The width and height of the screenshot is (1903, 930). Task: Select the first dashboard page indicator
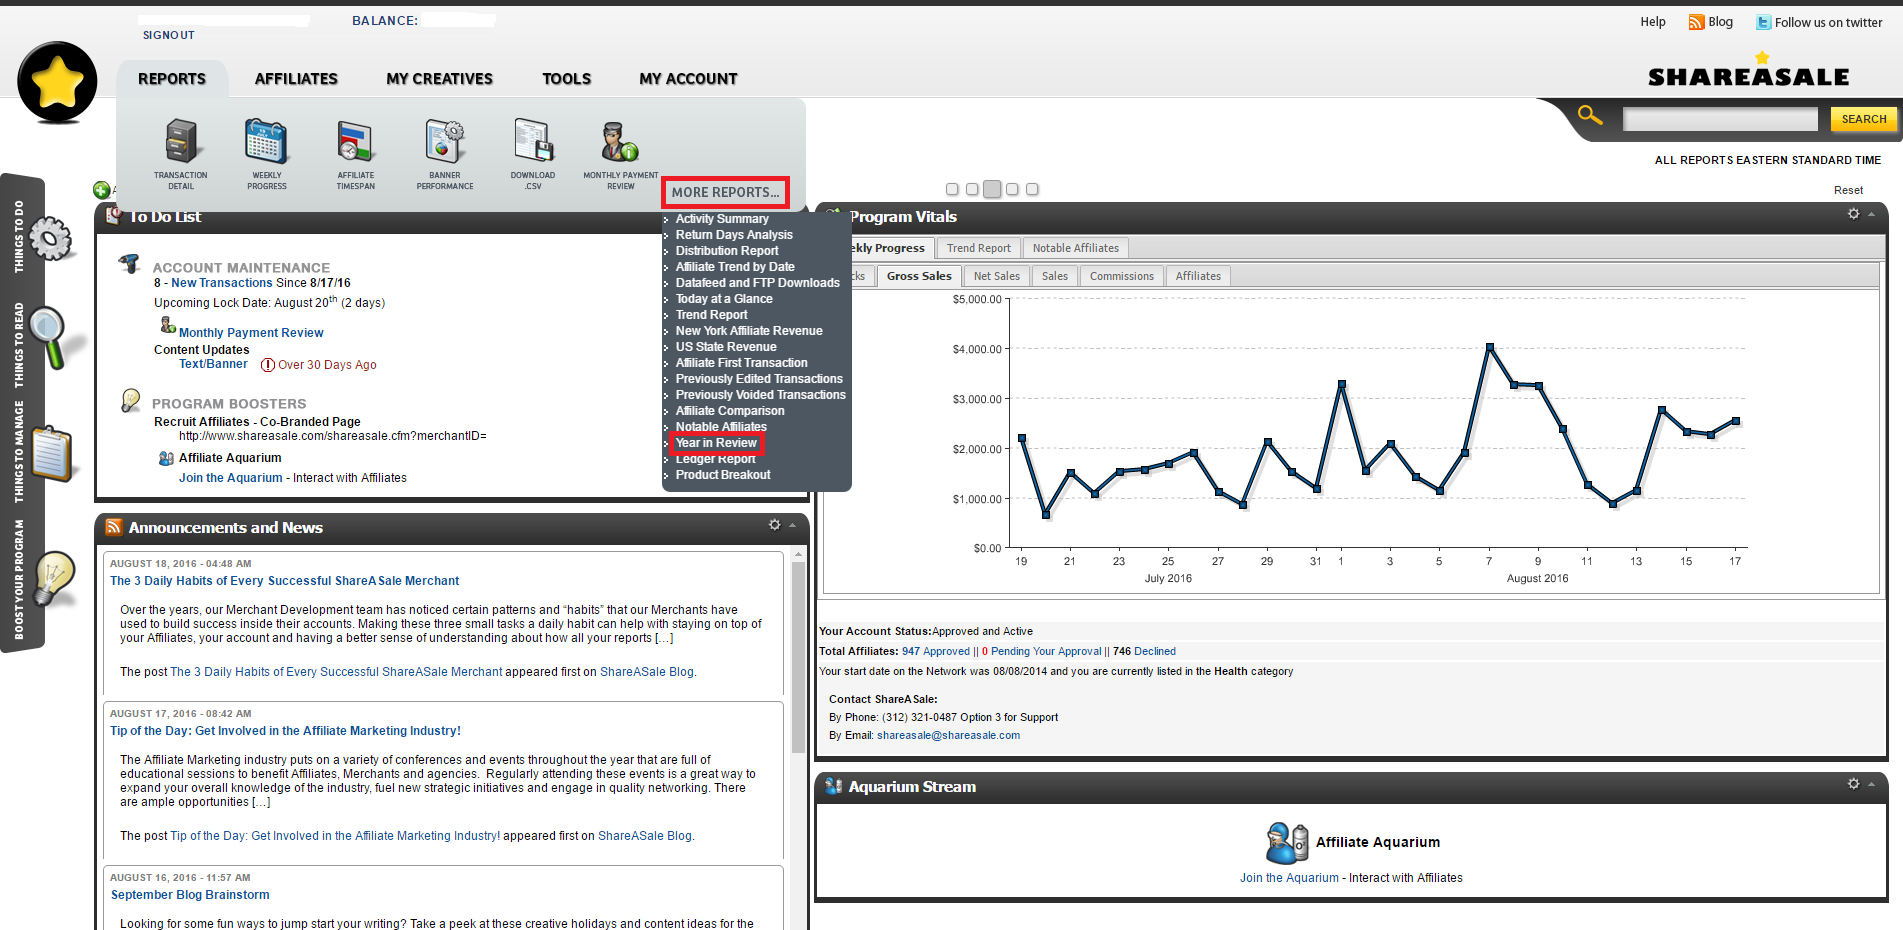pos(952,189)
